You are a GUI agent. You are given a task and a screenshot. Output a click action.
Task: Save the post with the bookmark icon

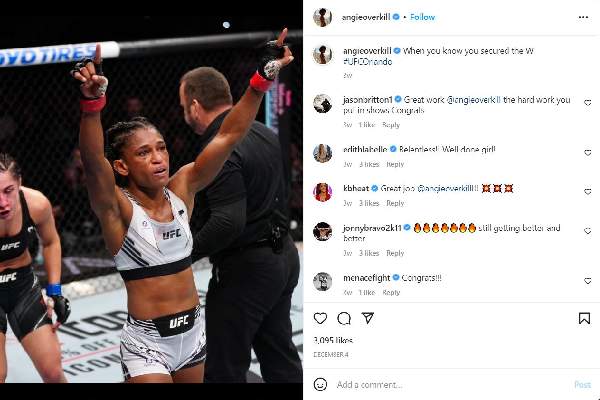[584, 318]
